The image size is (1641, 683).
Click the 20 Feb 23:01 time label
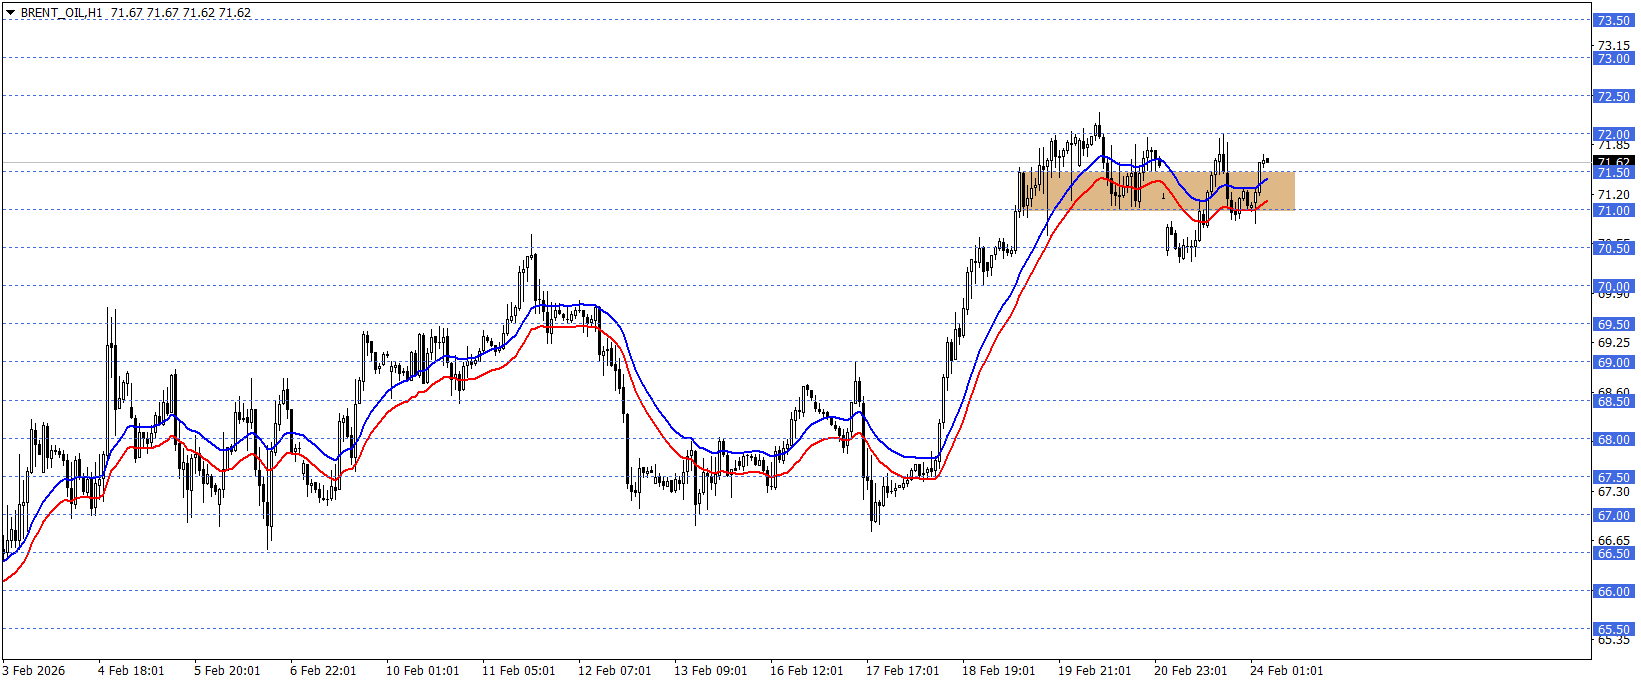click(x=1190, y=670)
